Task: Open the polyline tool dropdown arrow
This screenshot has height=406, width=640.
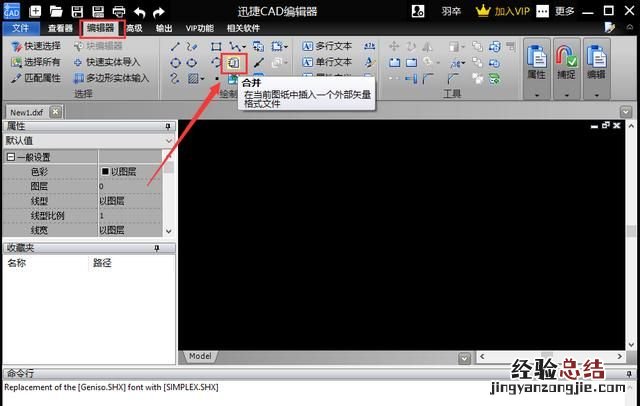Action: point(244,47)
